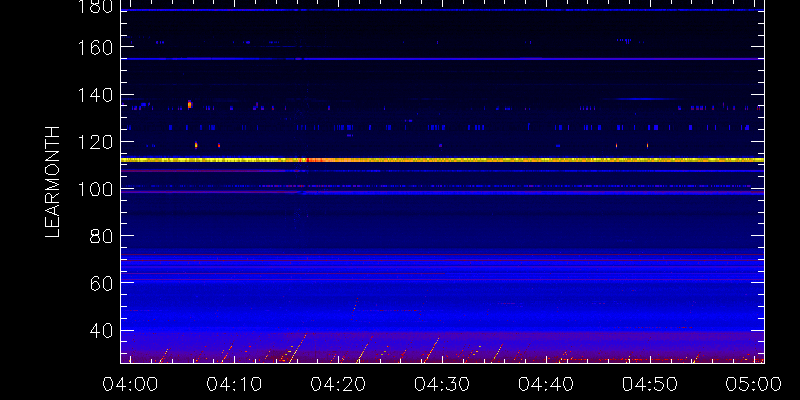The image size is (800, 400).
Task: Click the 04:50 time axis label
Action: click(x=650, y=384)
